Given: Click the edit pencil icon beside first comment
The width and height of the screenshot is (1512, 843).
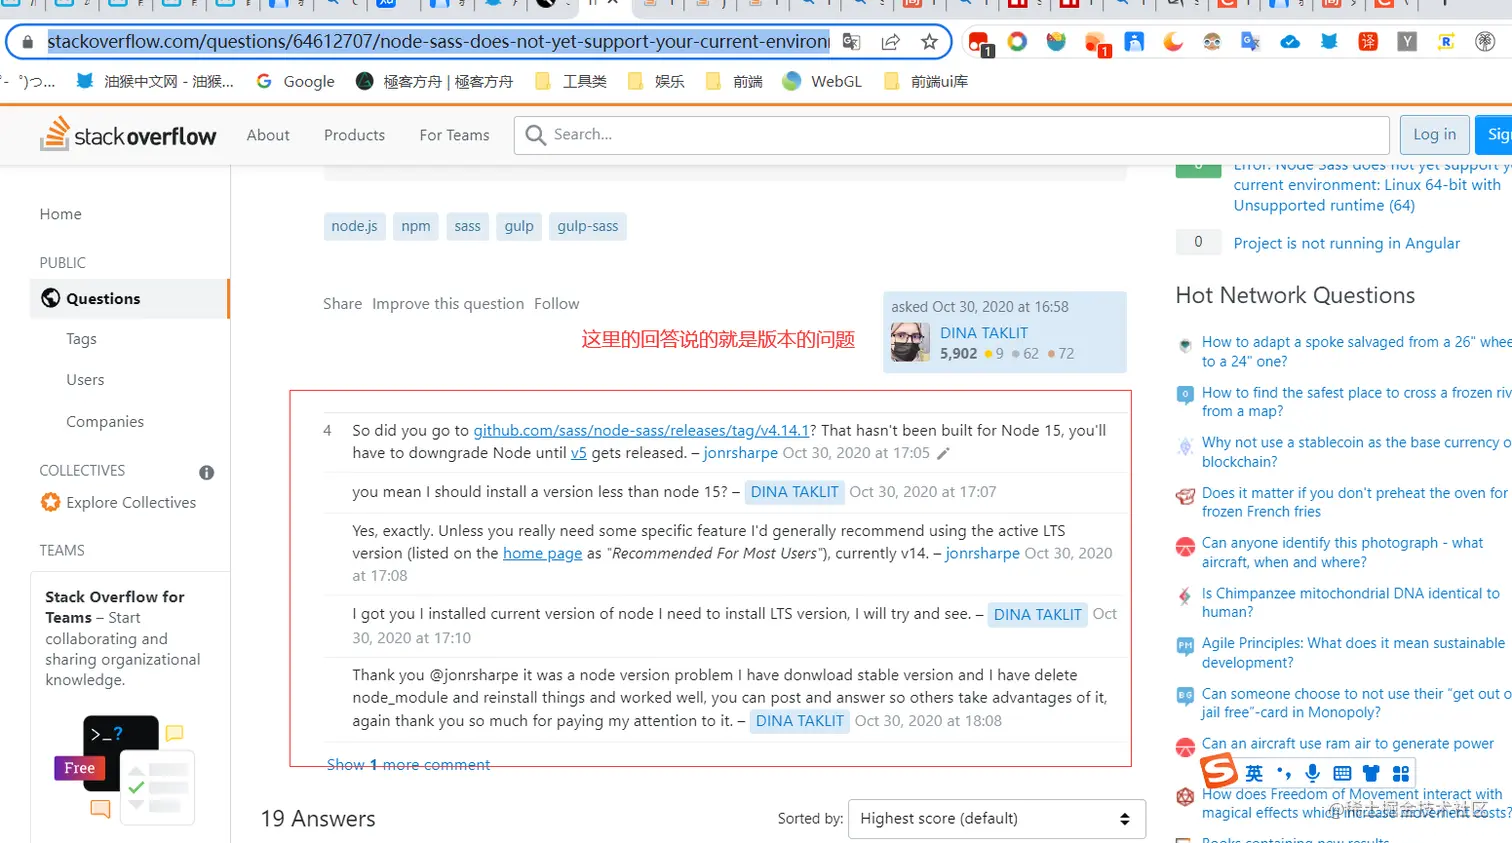Looking at the screenshot, I should tap(943, 454).
